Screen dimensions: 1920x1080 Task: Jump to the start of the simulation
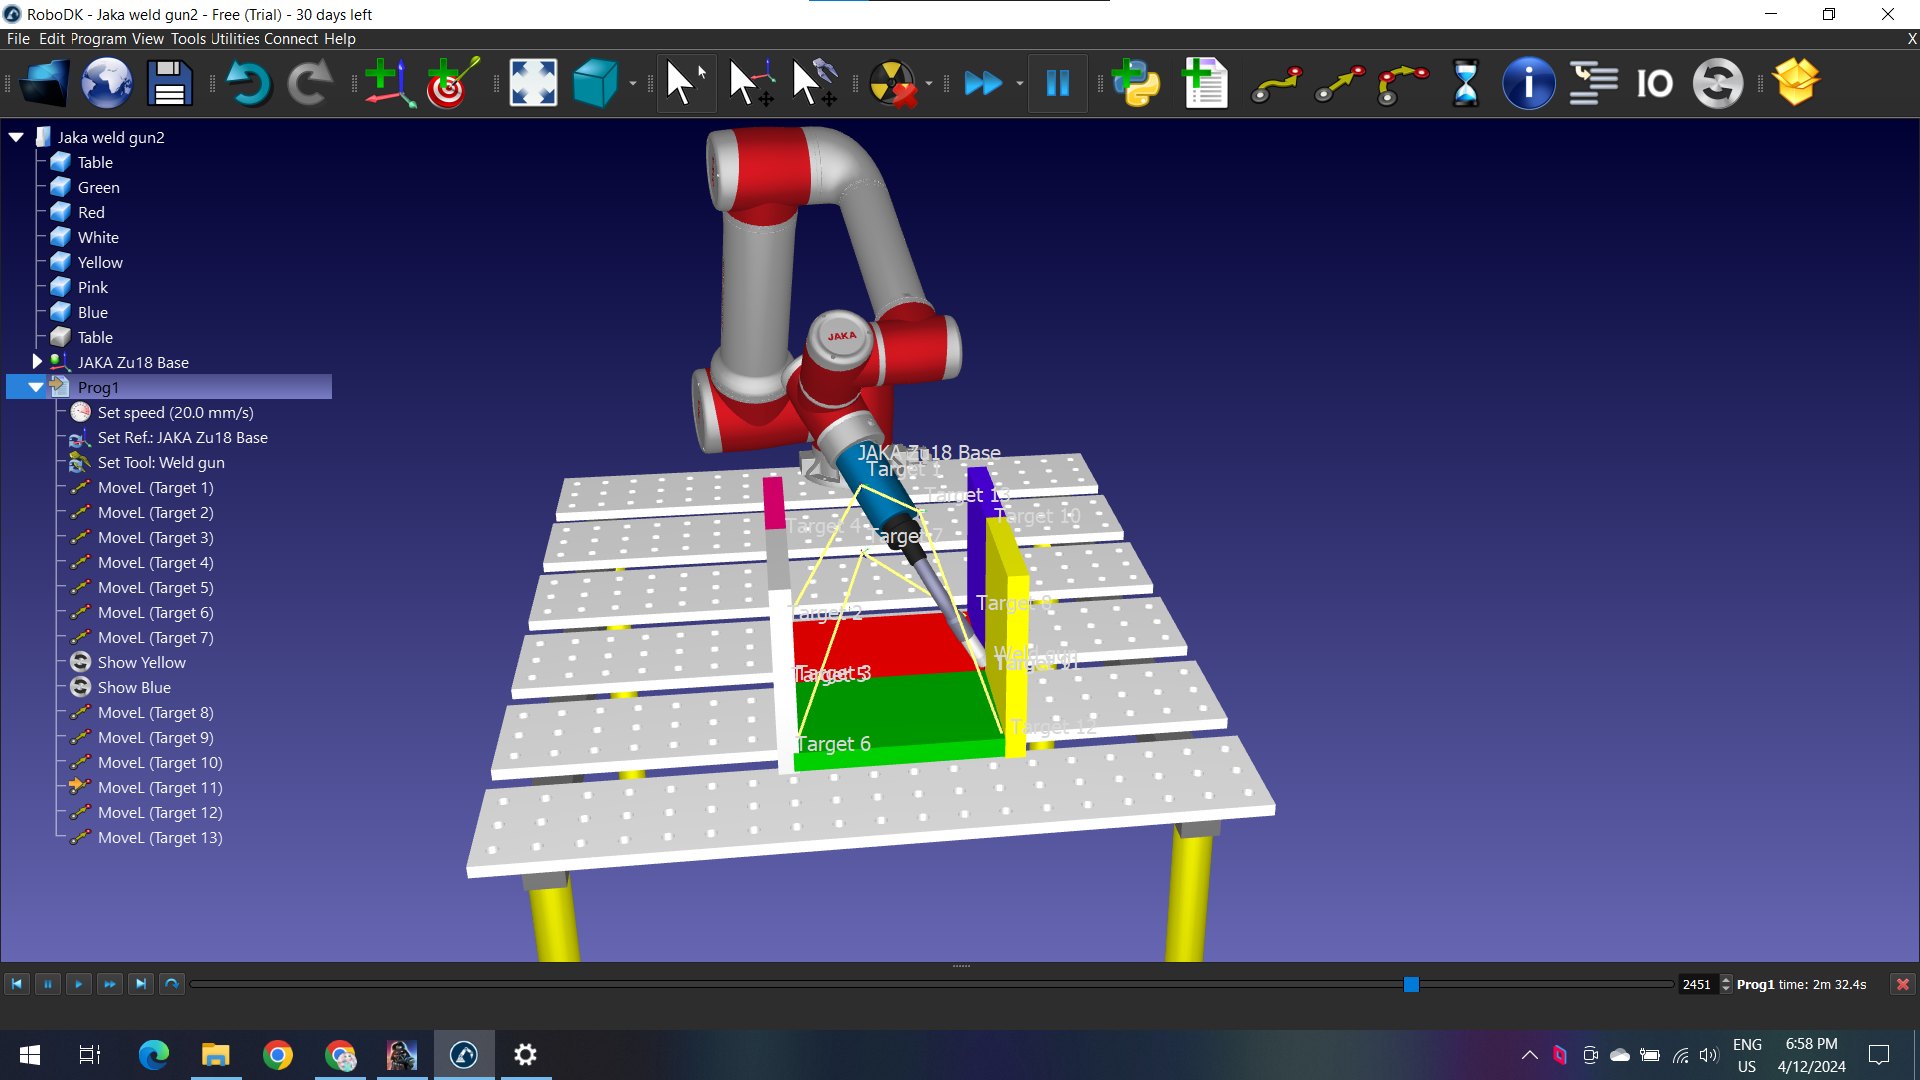[17, 984]
